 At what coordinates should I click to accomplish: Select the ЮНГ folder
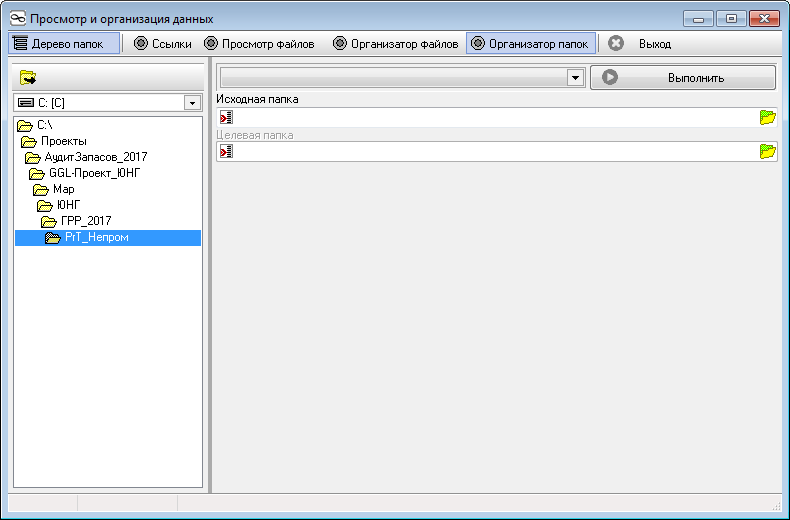click(68, 205)
